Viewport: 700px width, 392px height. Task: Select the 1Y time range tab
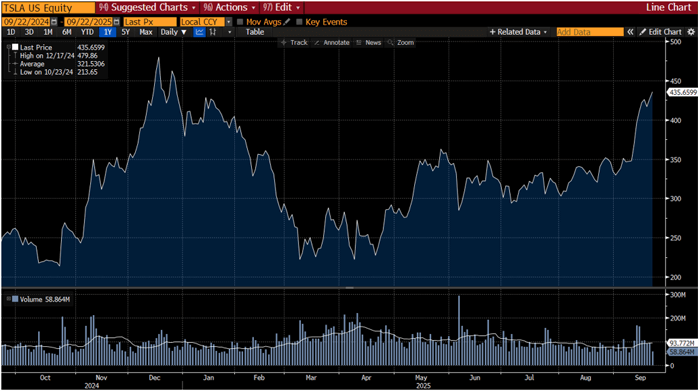(108, 32)
